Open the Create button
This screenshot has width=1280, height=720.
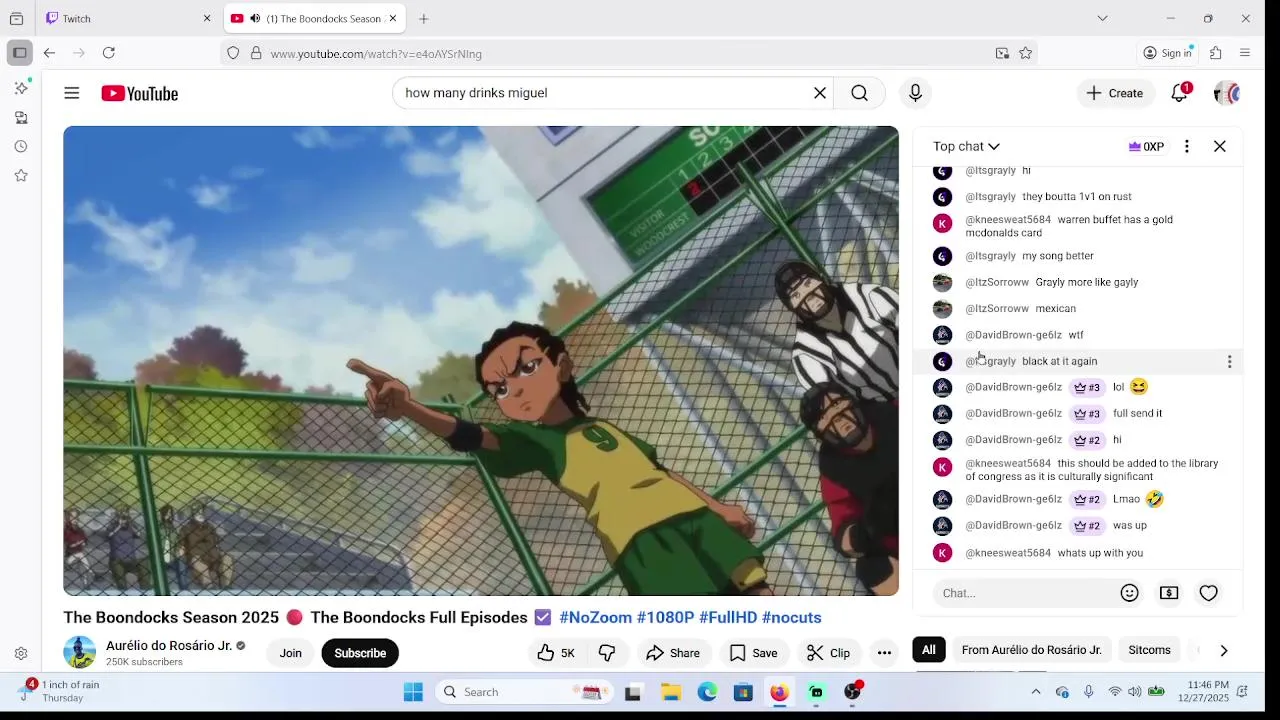coord(1115,93)
